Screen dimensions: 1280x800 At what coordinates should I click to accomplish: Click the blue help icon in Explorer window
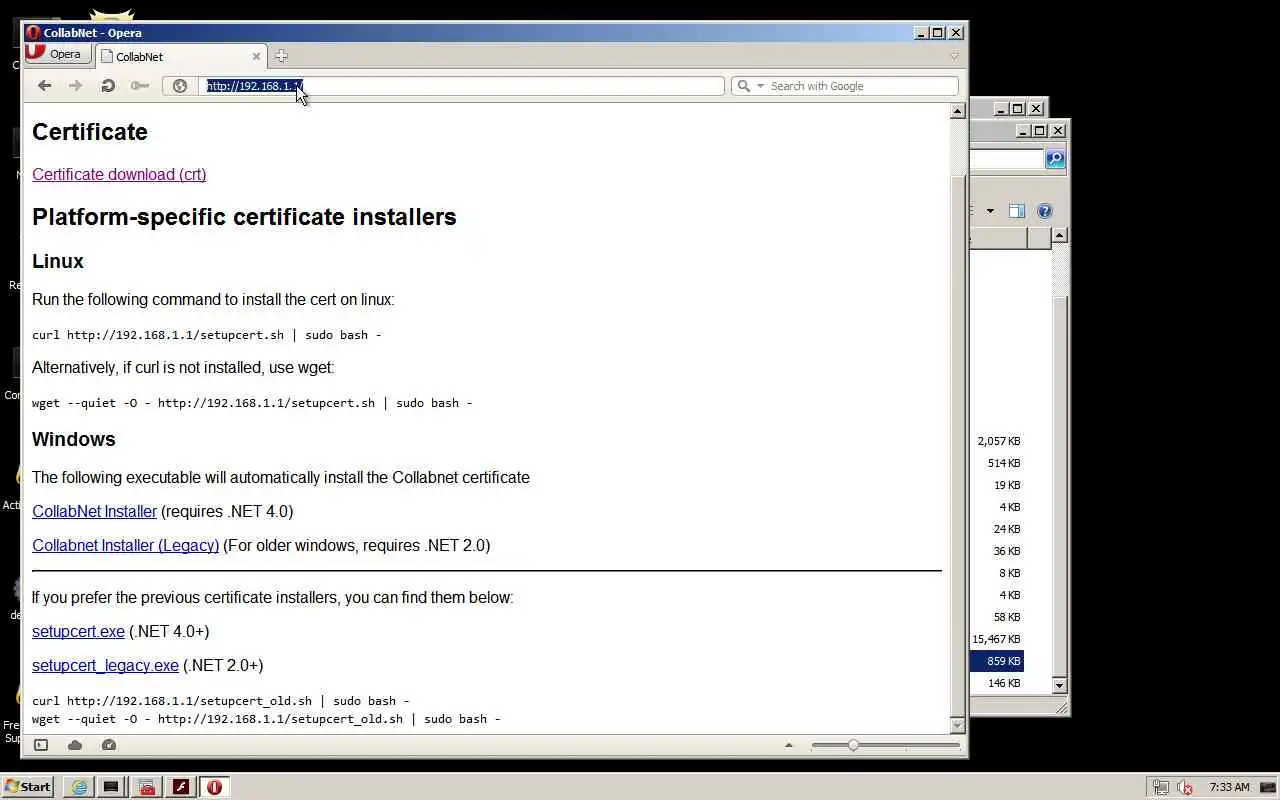point(1045,211)
